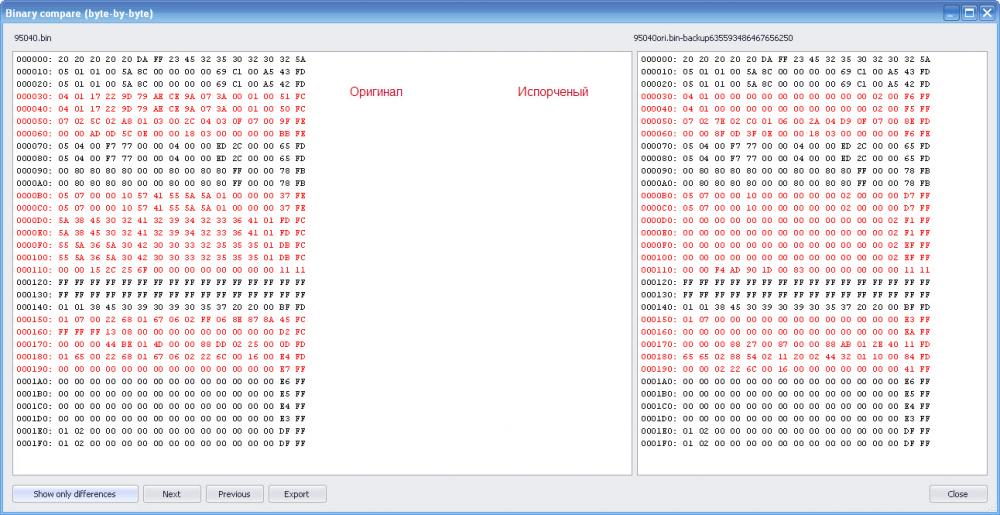Select row 000150 in the right hex pane

(785, 320)
